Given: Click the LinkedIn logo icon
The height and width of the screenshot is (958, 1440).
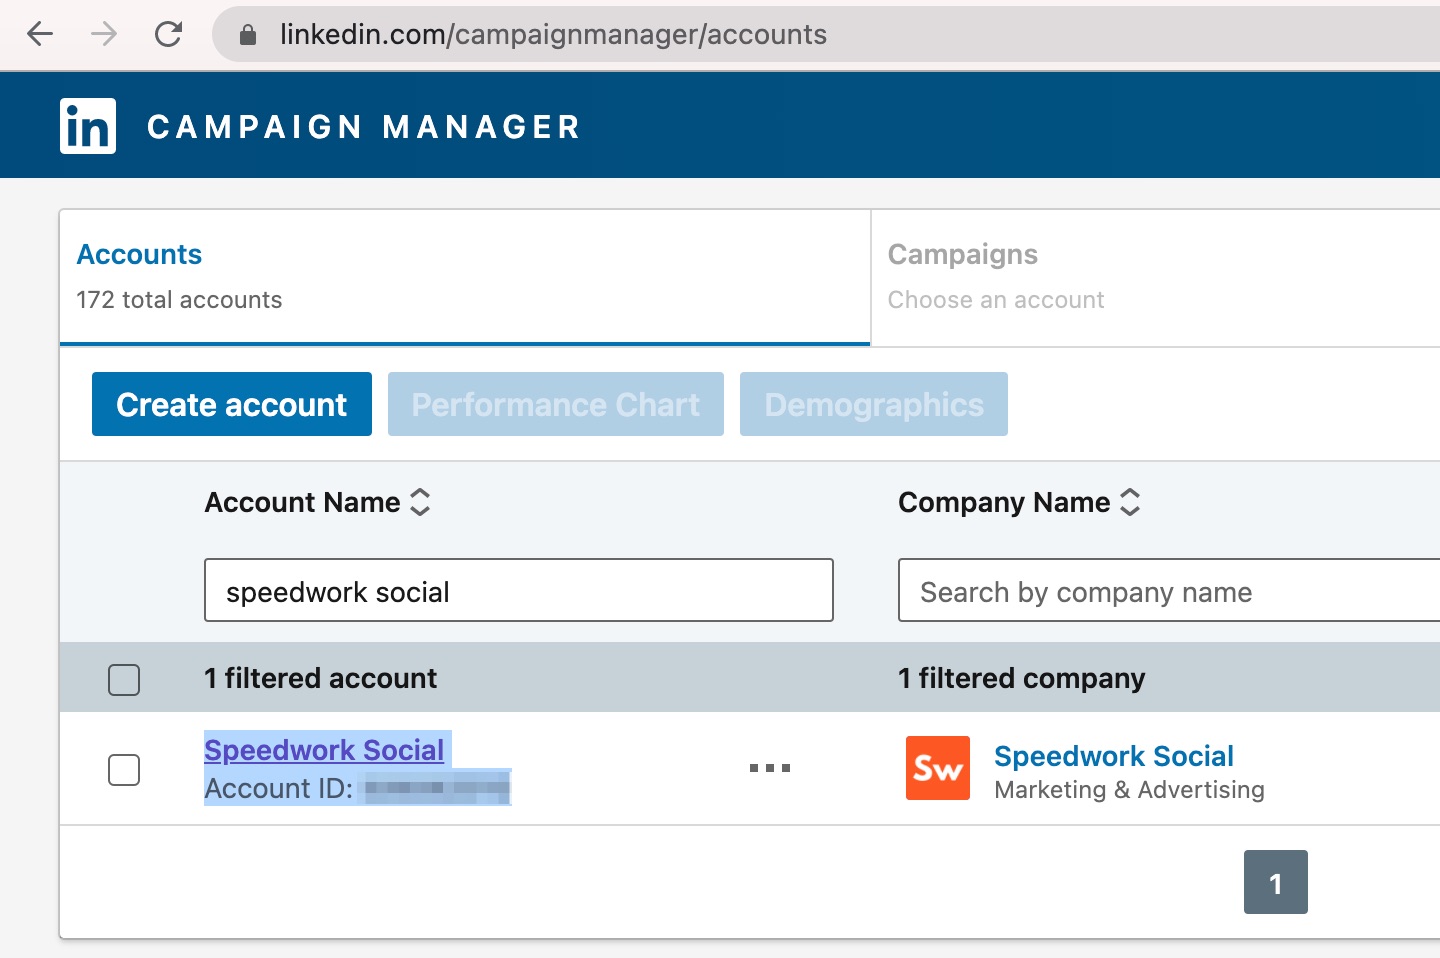Looking at the screenshot, I should pyautogui.click(x=88, y=126).
